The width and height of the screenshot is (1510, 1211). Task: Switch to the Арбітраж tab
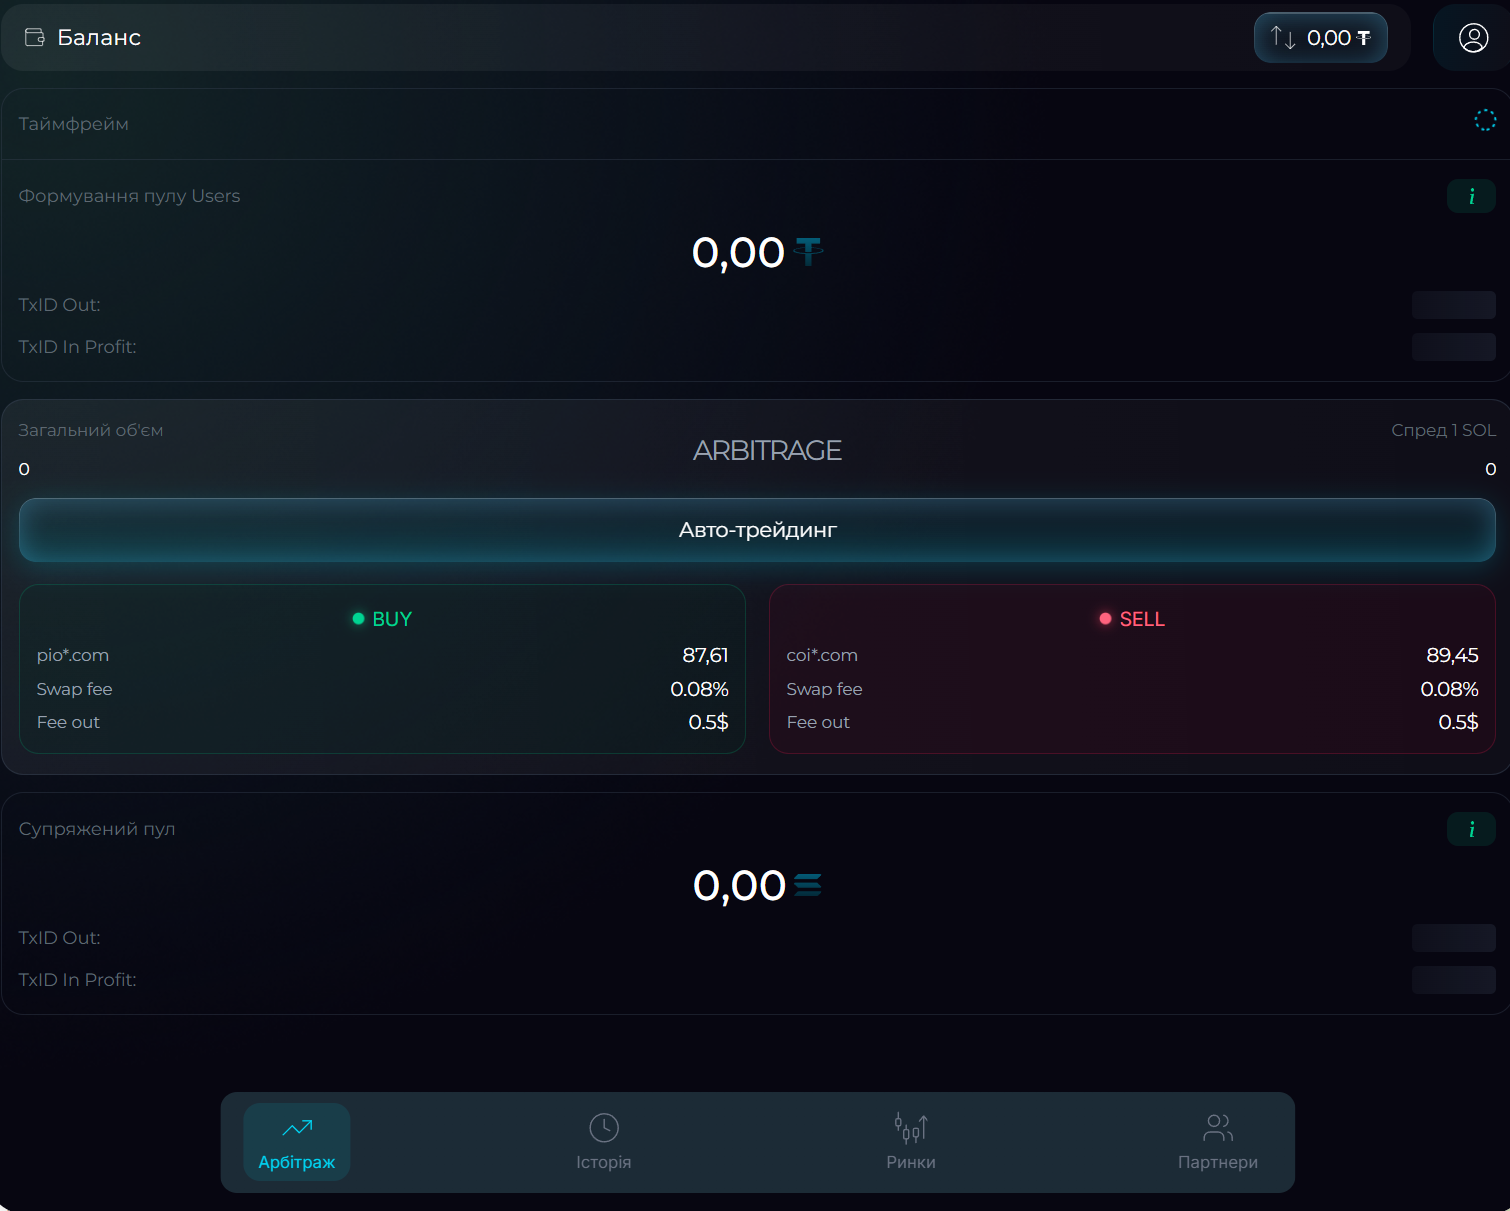coord(296,1142)
